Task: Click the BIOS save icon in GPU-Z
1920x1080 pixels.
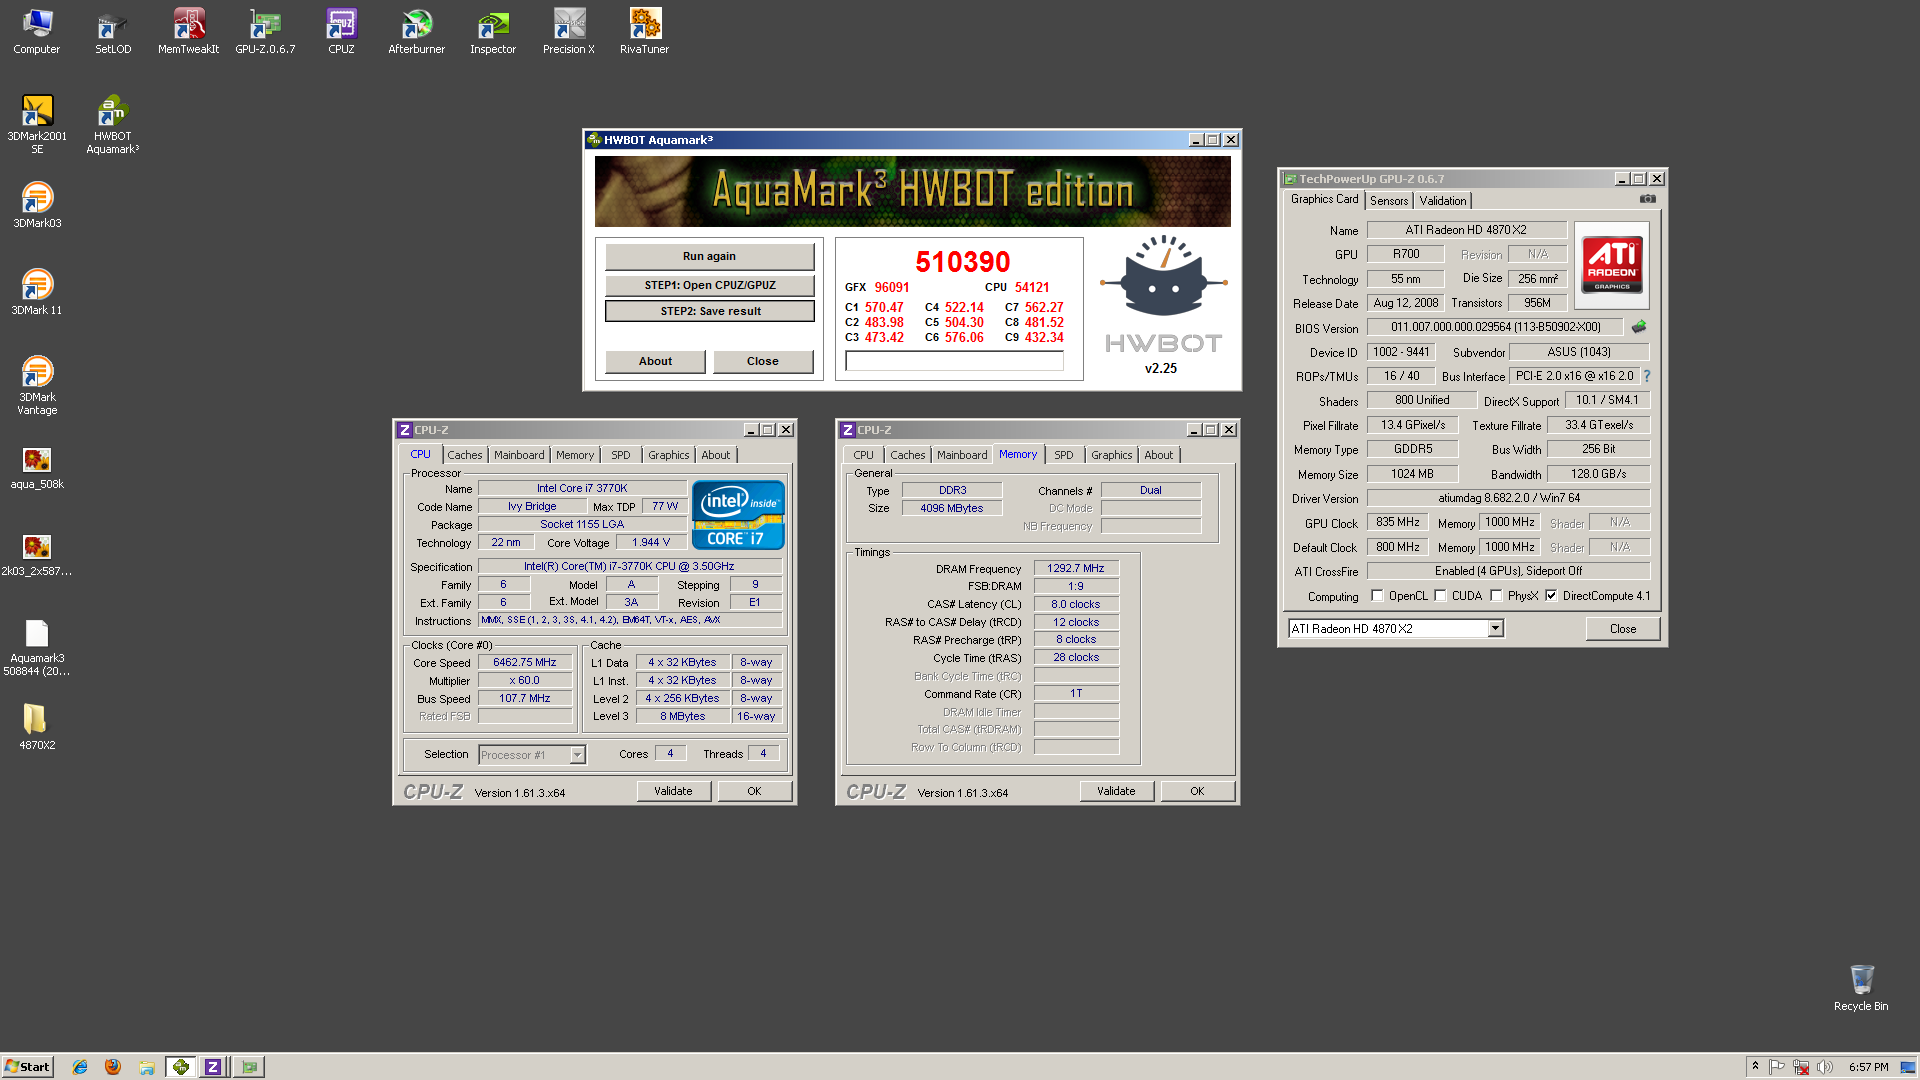Action: [x=1639, y=327]
